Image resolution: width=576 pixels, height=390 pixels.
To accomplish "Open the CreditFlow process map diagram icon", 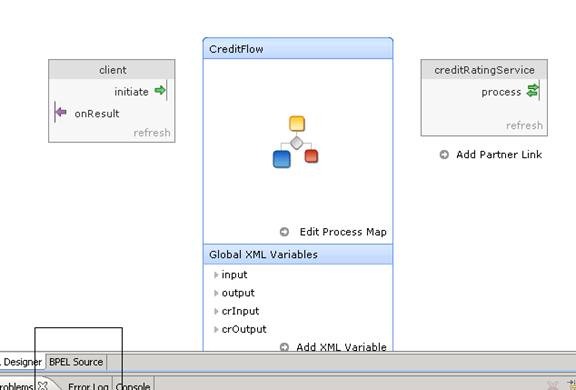I will coord(296,142).
